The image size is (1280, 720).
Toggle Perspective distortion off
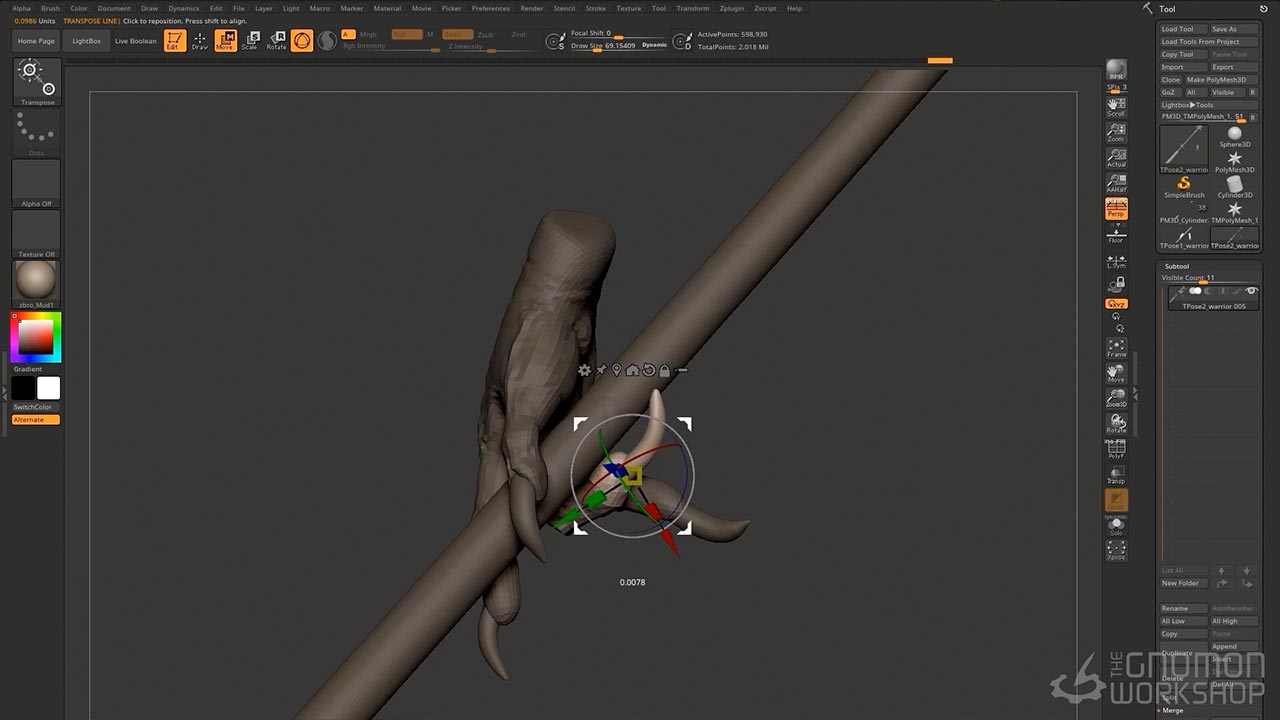click(1116, 208)
